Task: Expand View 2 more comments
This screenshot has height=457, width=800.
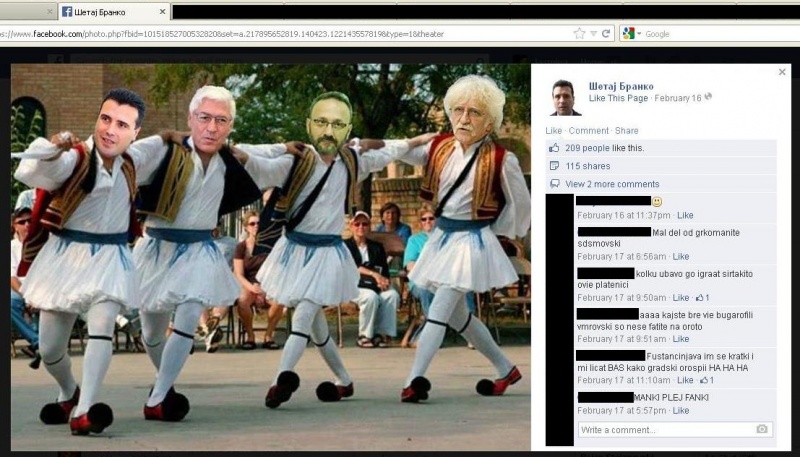Action: [612, 184]
